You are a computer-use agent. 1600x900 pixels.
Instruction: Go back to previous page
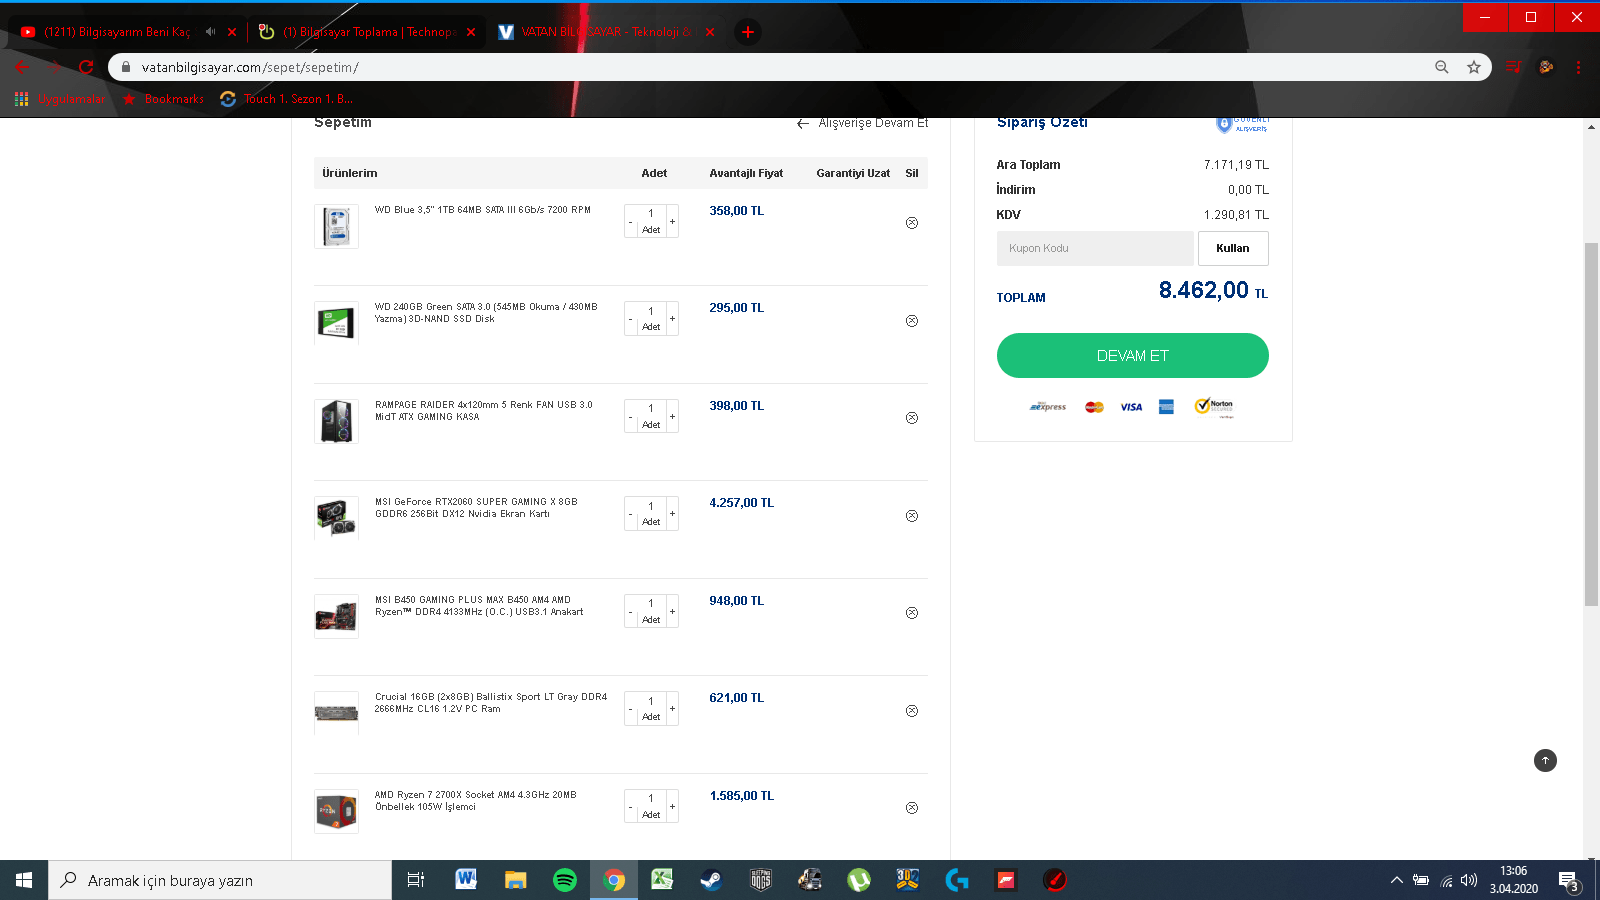(22, 67)
